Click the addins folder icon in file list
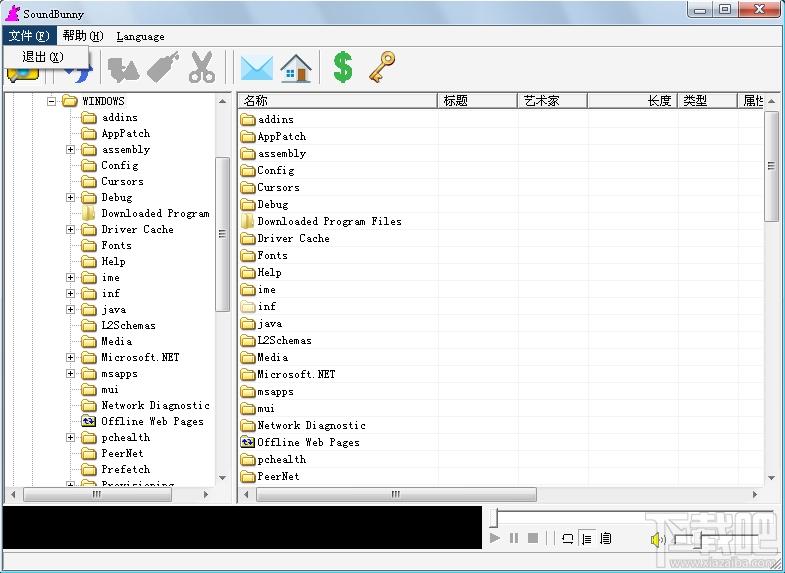This screenshot has height=573, width=785. click(248, 120)
